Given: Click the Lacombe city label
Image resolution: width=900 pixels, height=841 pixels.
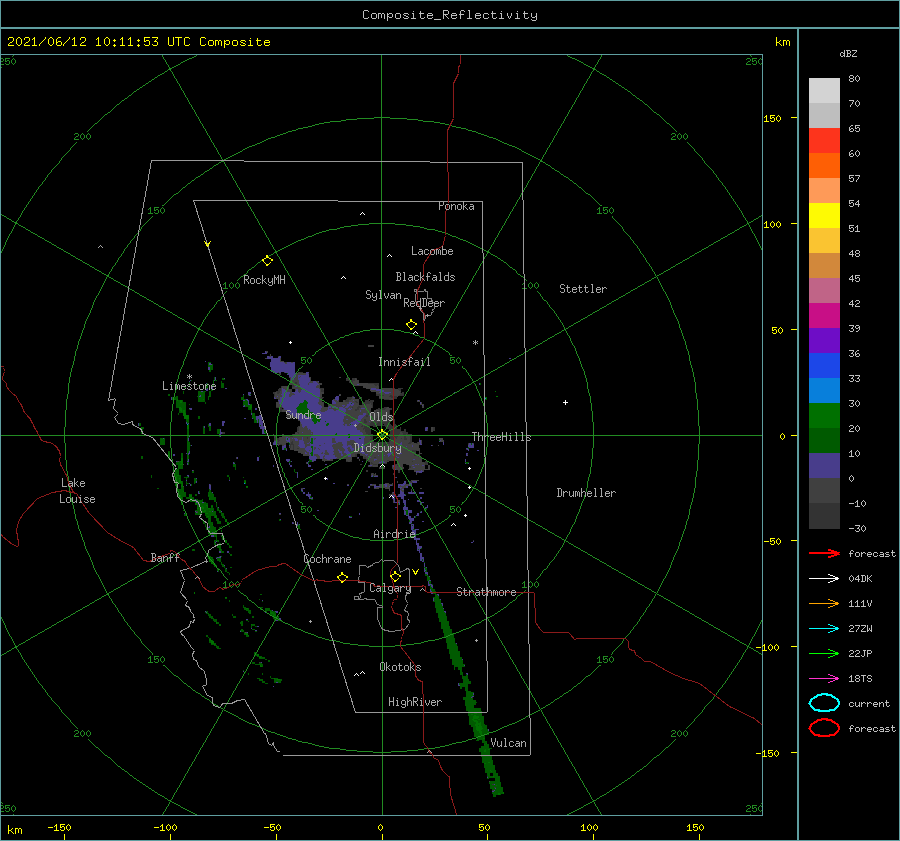Looking at the screenshot, I should pyautogui.click(x=432, y=251).
